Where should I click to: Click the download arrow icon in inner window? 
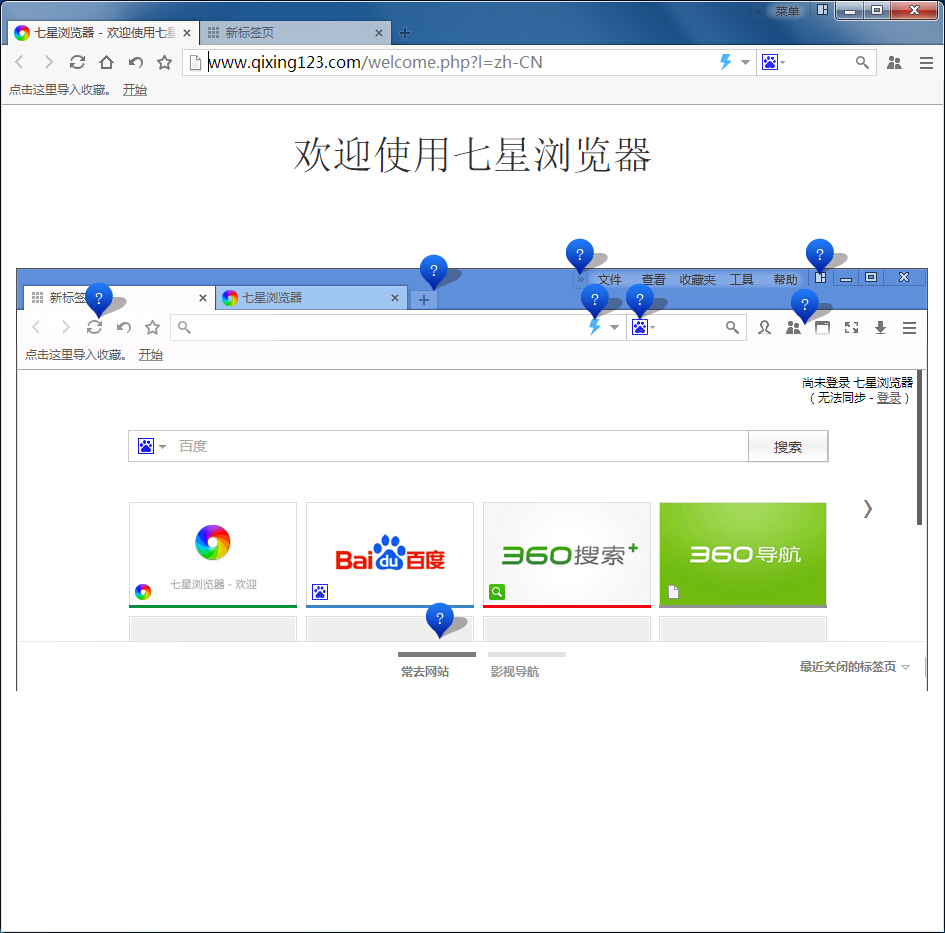[880, 327]
